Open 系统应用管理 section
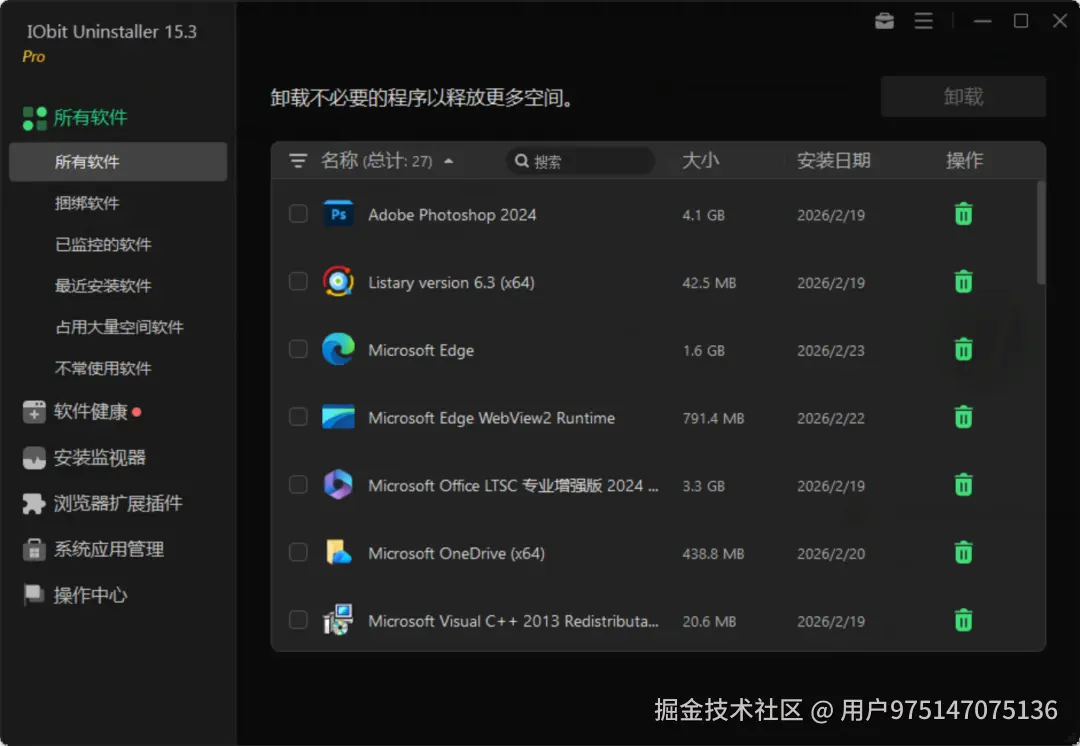 [x=109, y=550]
